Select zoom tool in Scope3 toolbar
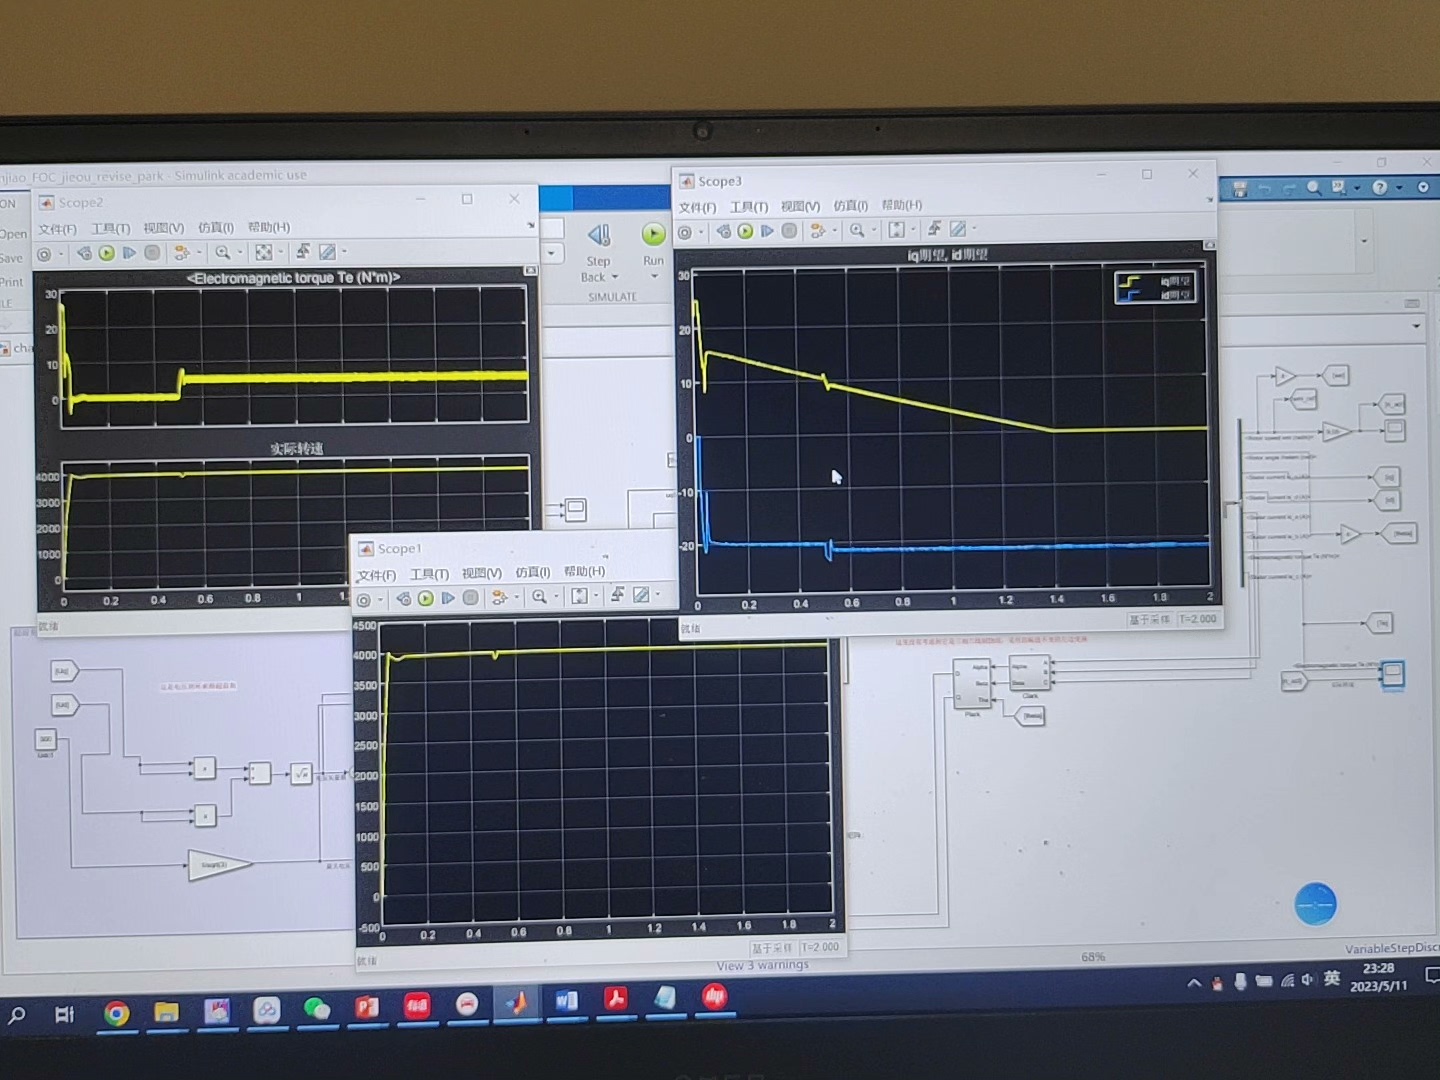The height and width of the screenshot is (1080, 1440). click(857, 230)
